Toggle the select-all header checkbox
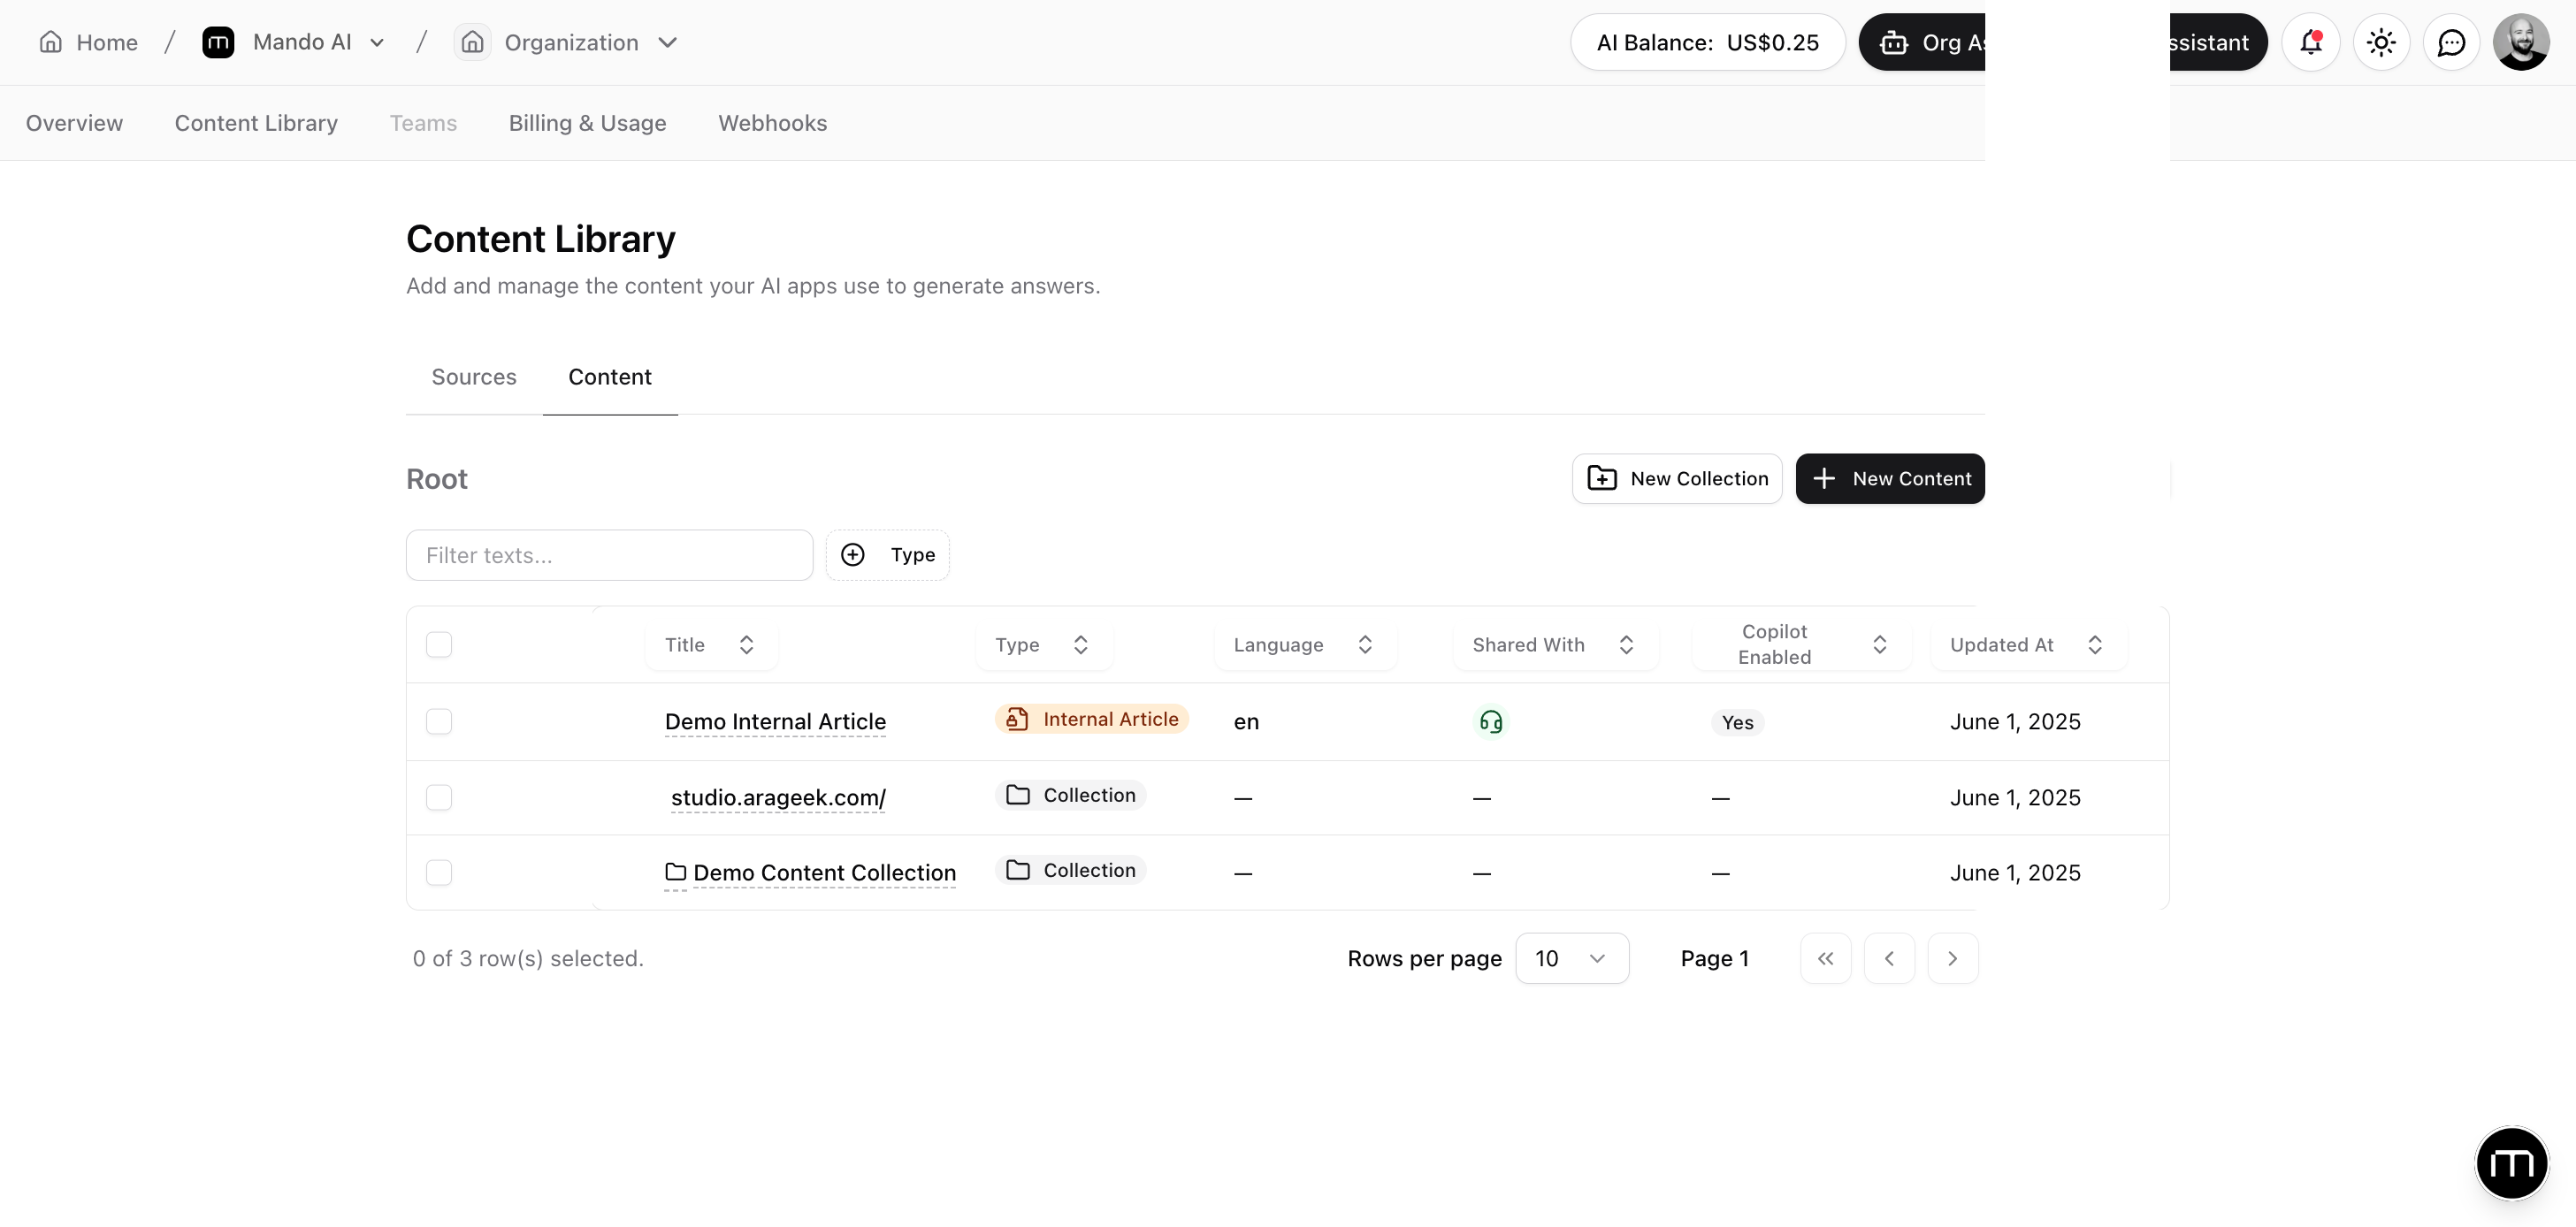 [x=439, y=644]
